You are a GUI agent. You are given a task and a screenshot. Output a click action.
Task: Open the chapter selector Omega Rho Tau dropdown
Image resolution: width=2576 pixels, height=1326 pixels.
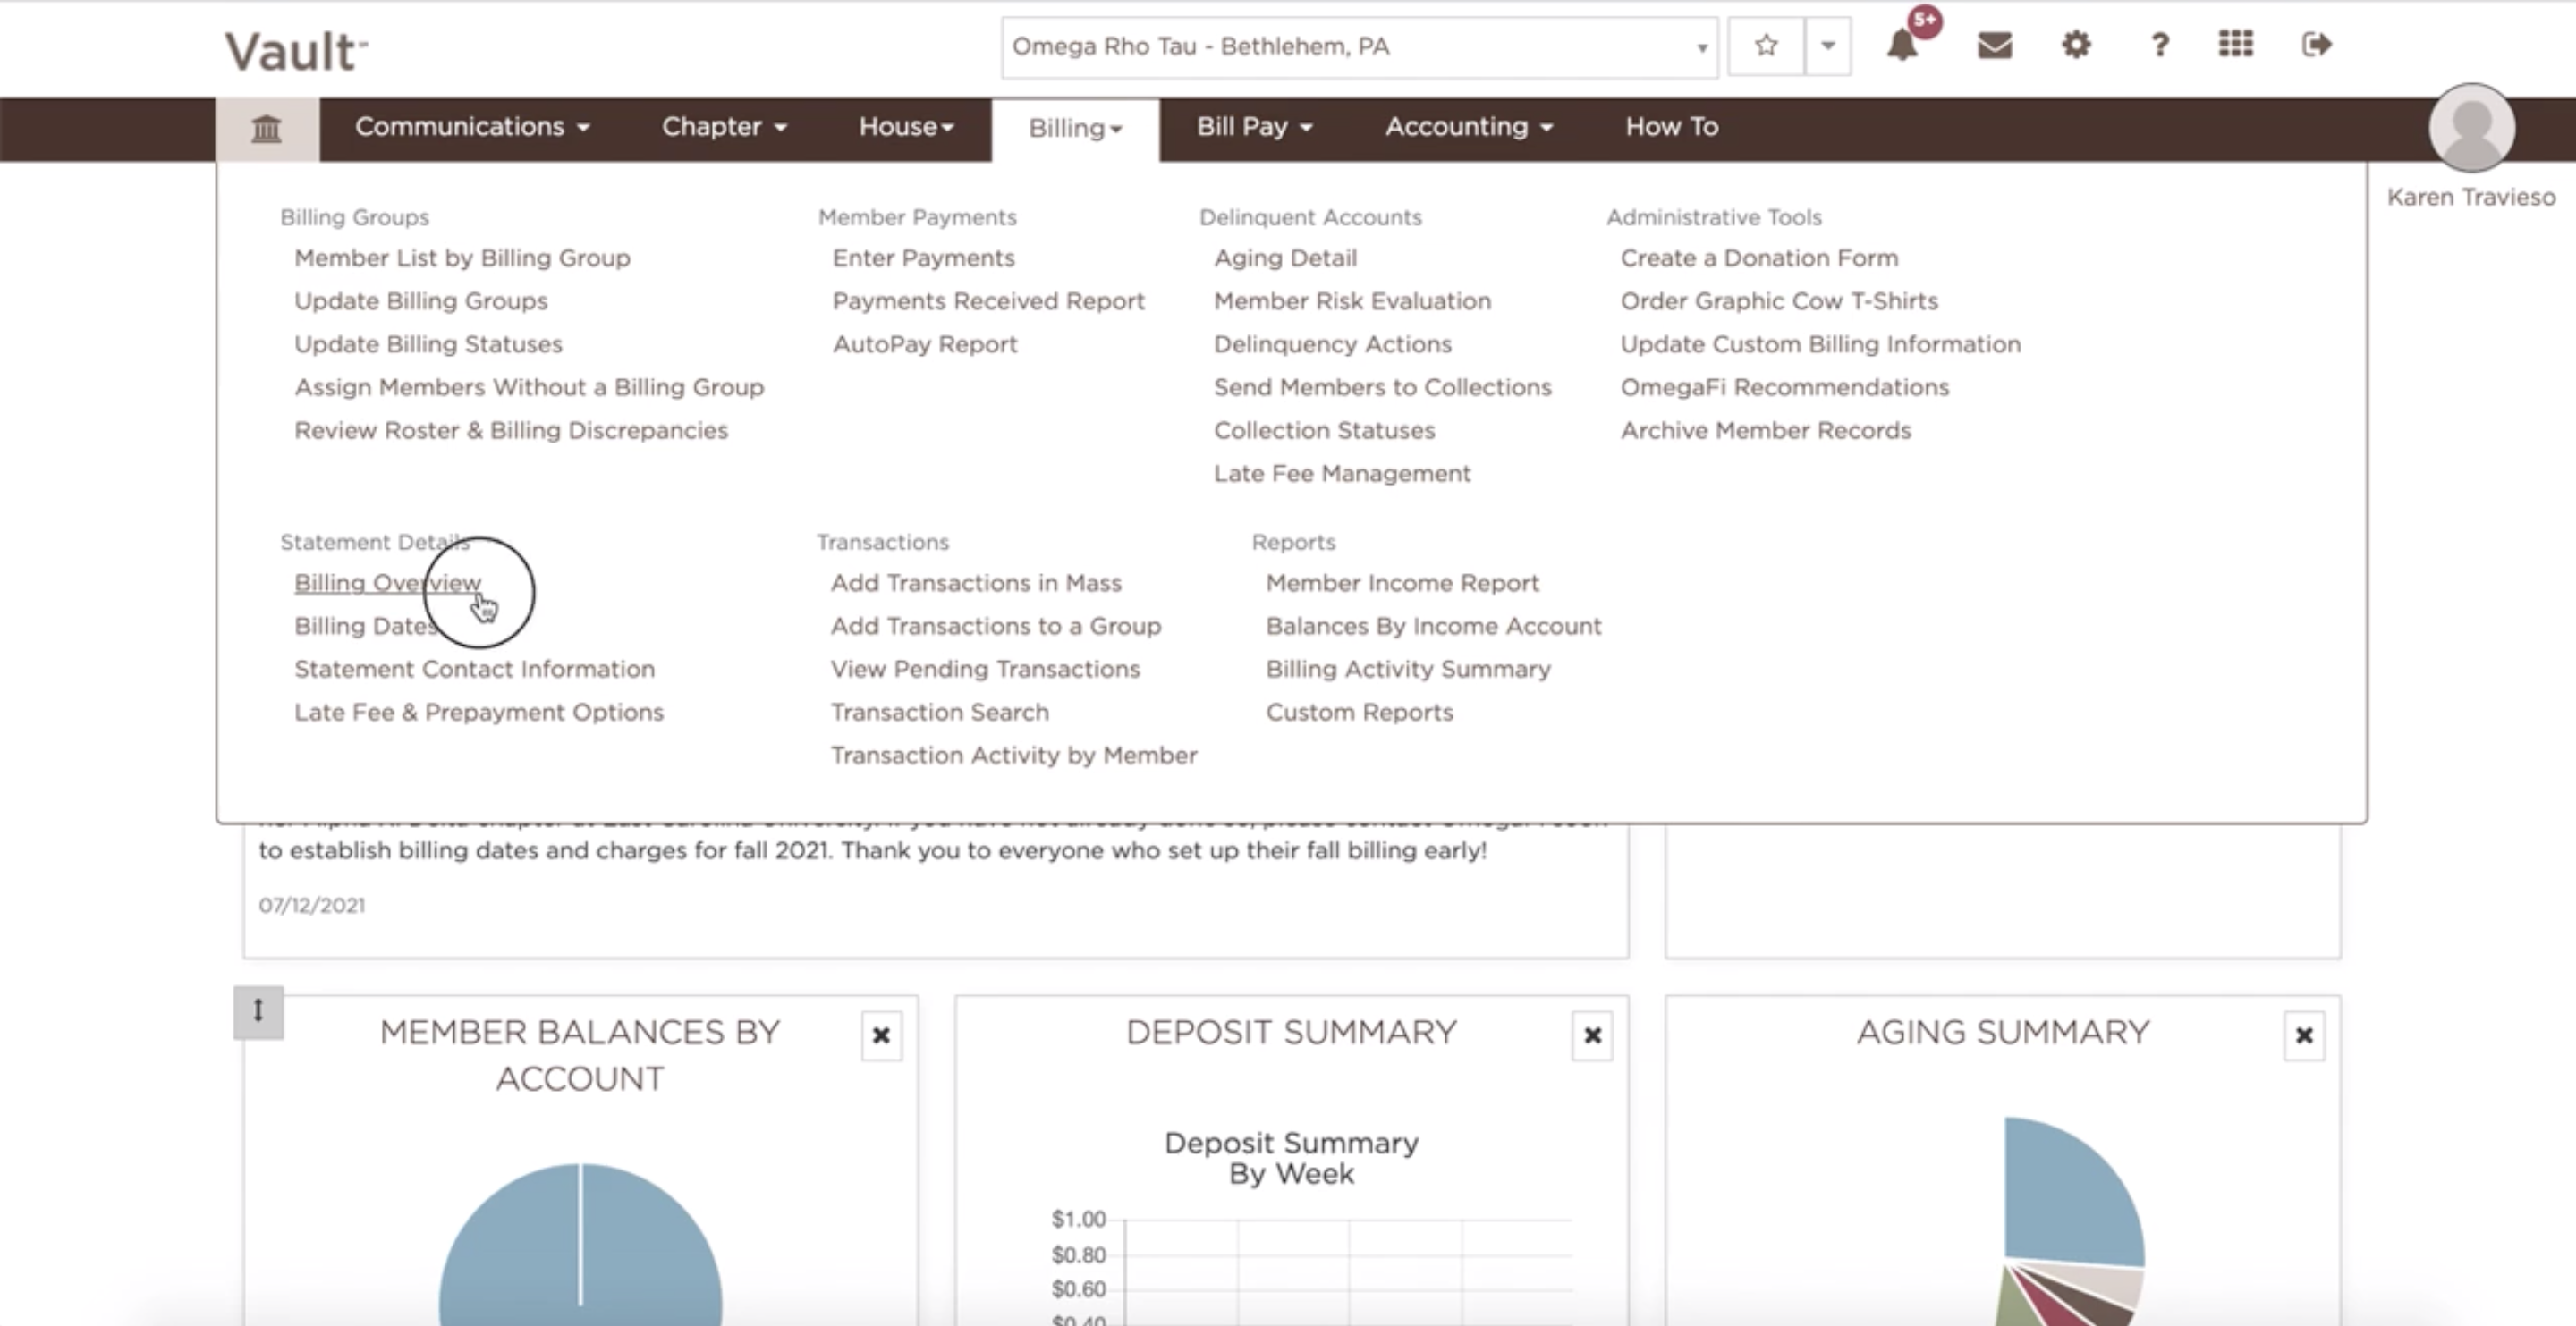pyautogui.click(x=1358, y=47)
